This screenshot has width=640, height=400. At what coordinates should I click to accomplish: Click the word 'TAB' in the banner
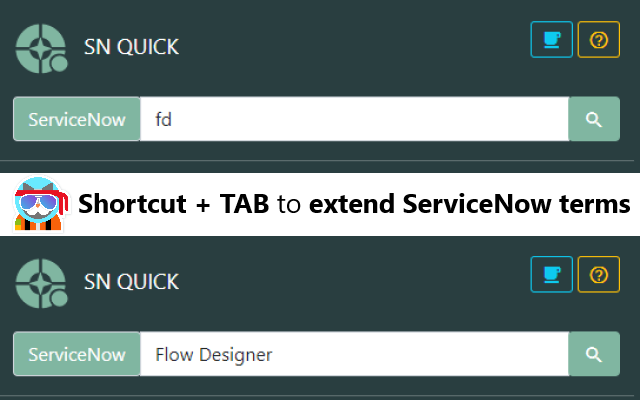coord(243,204)
